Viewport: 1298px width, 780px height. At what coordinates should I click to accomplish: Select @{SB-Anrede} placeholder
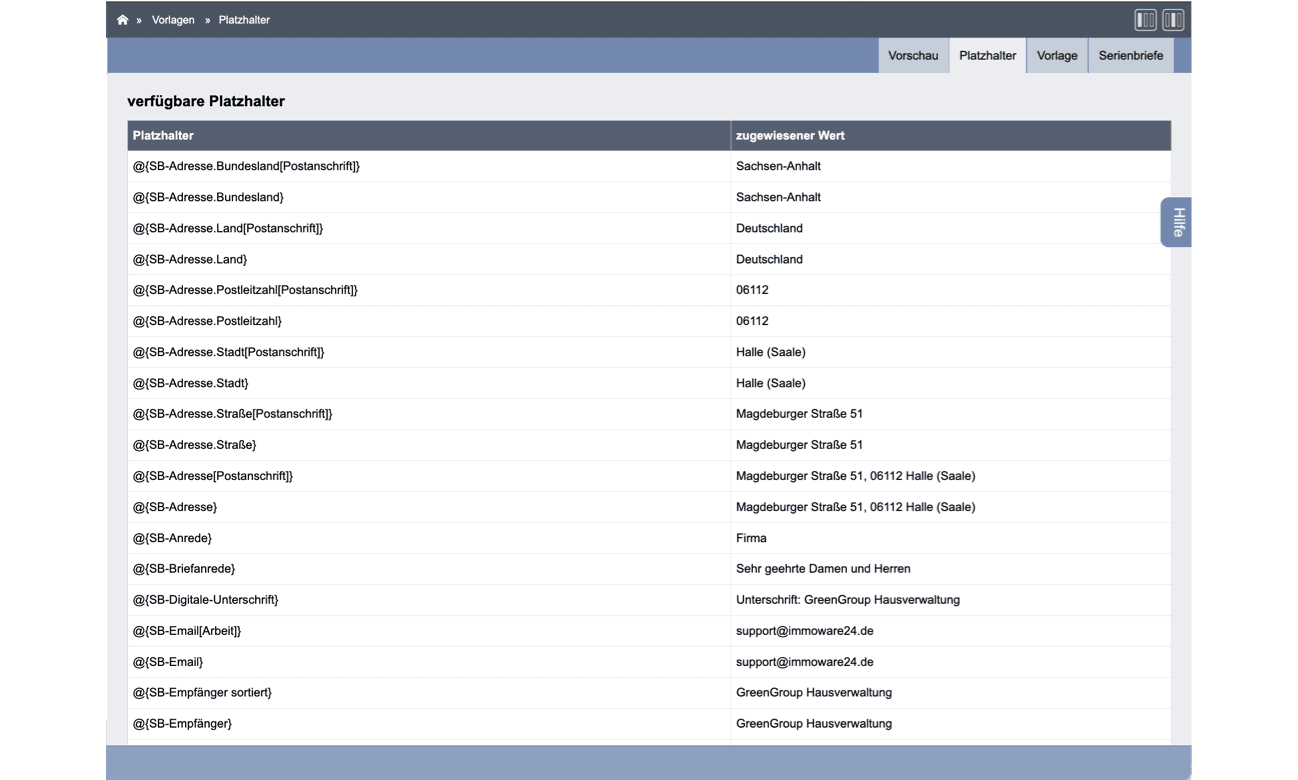[173, 538]
